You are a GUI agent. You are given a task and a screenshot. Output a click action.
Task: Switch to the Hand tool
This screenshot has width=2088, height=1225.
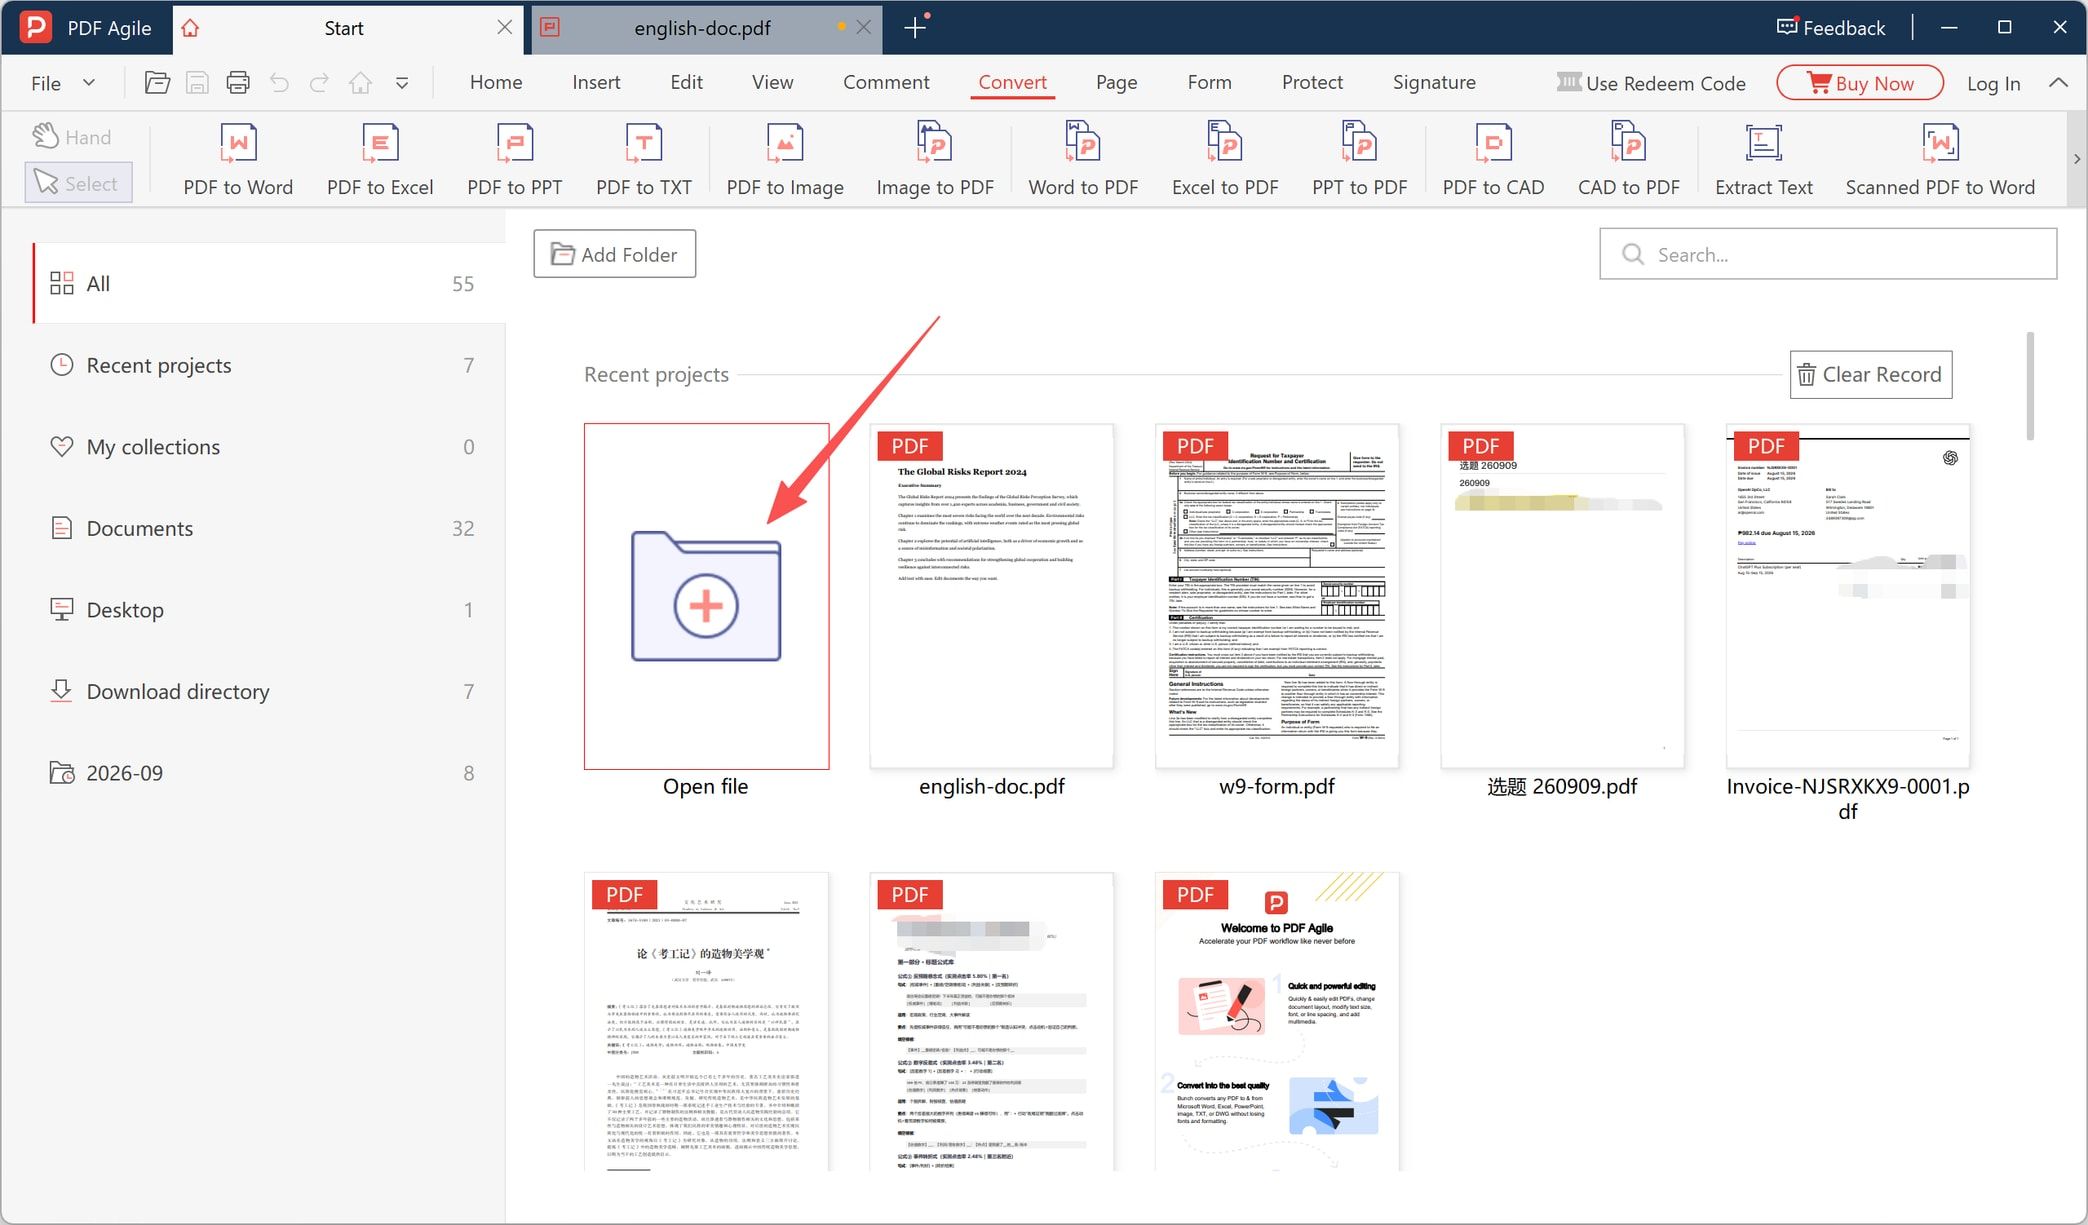click(x=72, y=137)
